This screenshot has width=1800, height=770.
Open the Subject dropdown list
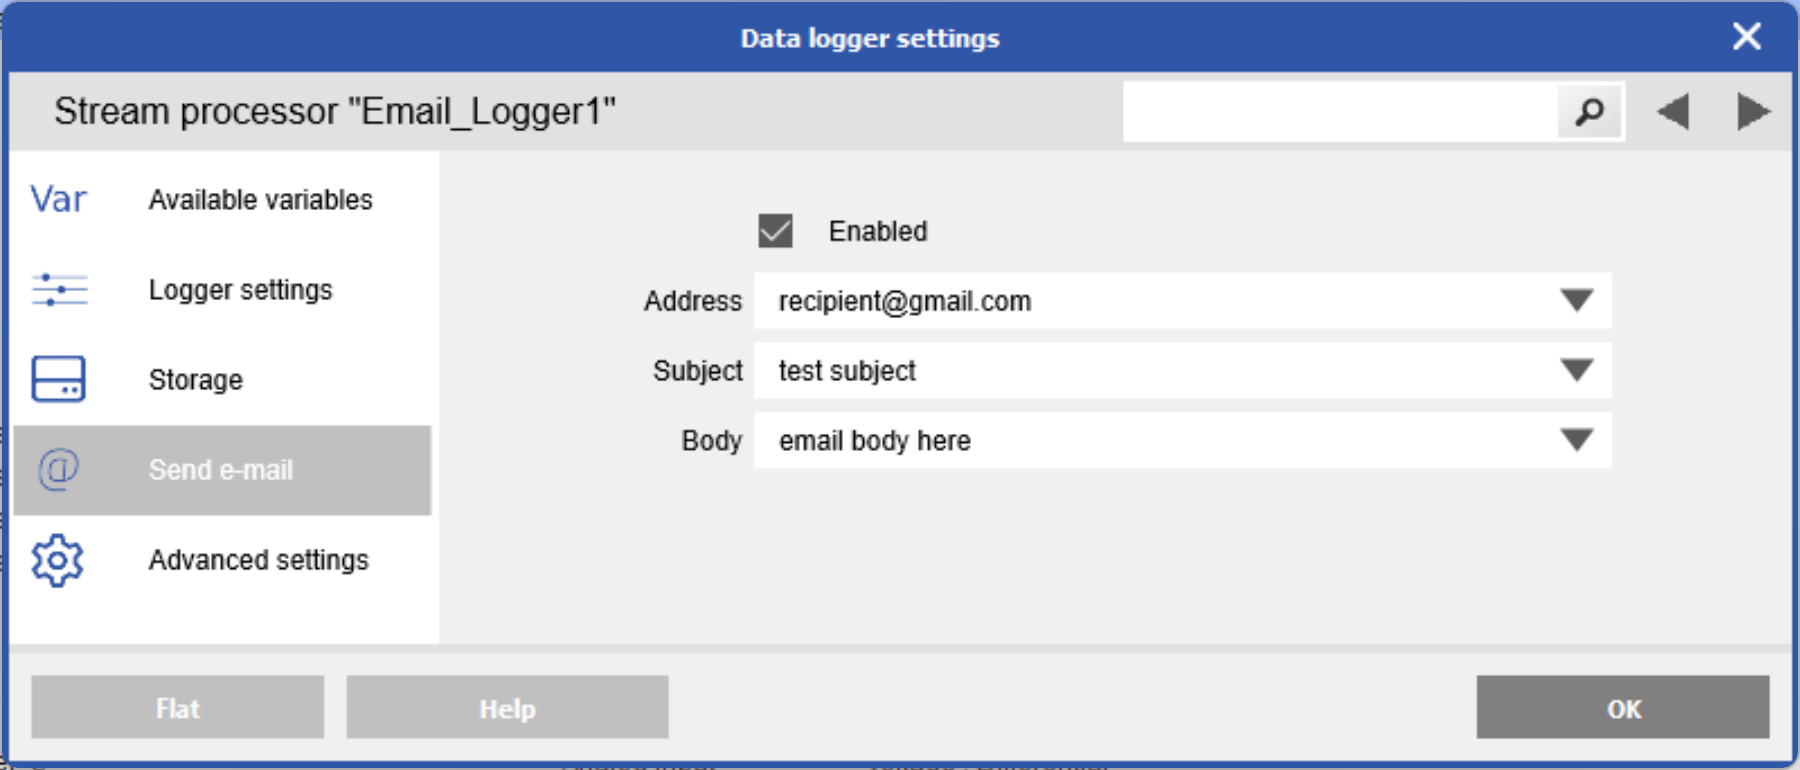point(1576,371)
